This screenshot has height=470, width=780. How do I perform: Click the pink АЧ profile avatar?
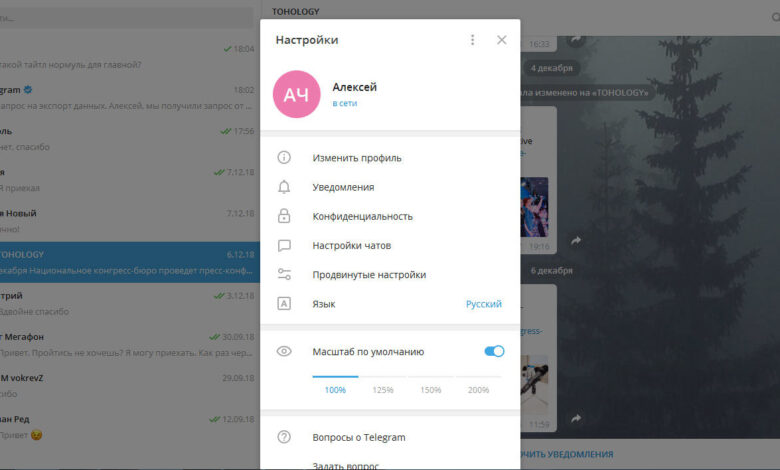pos(296,95)
